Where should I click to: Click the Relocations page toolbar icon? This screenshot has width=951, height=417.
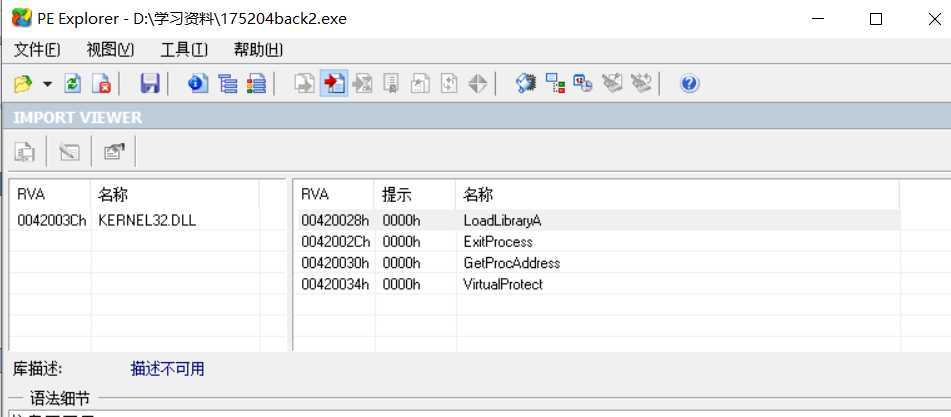[391, 84]
